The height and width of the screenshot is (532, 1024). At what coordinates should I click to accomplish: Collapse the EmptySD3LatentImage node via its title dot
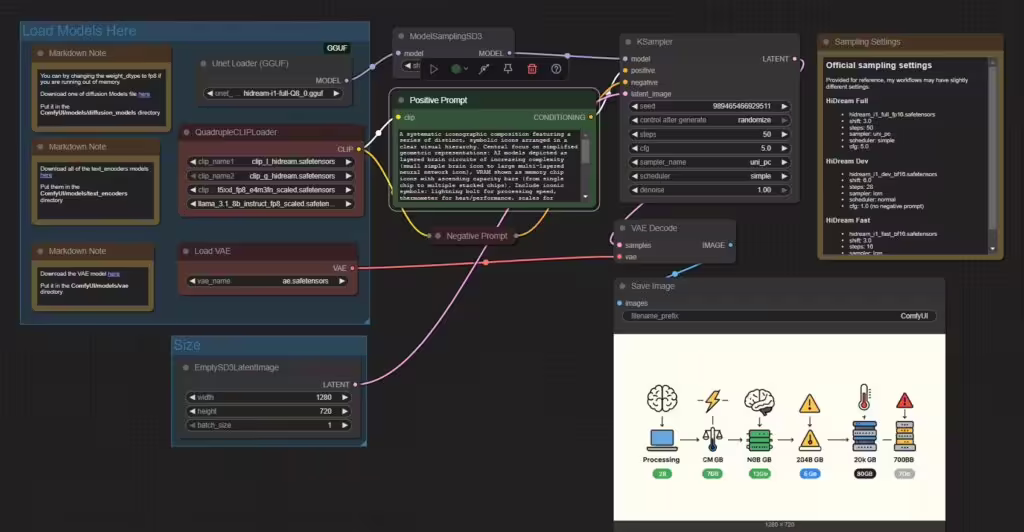coord(186,368)
